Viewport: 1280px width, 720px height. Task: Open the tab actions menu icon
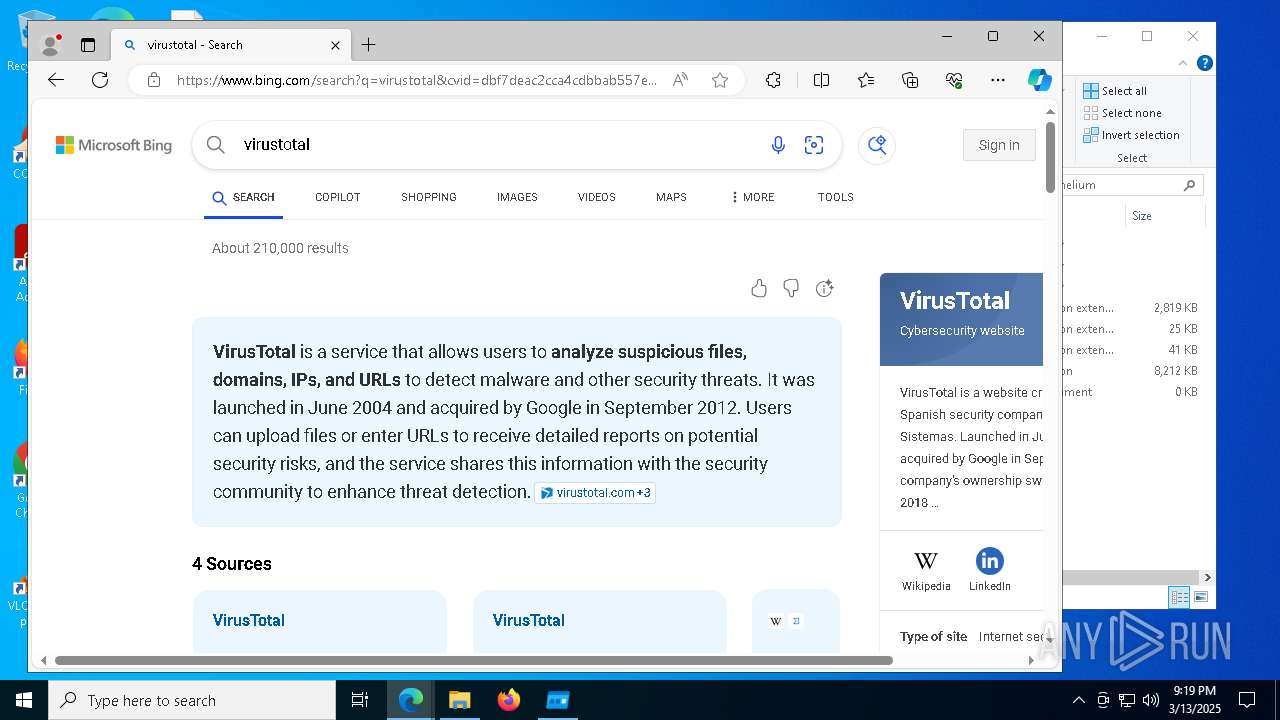(88, 45)
